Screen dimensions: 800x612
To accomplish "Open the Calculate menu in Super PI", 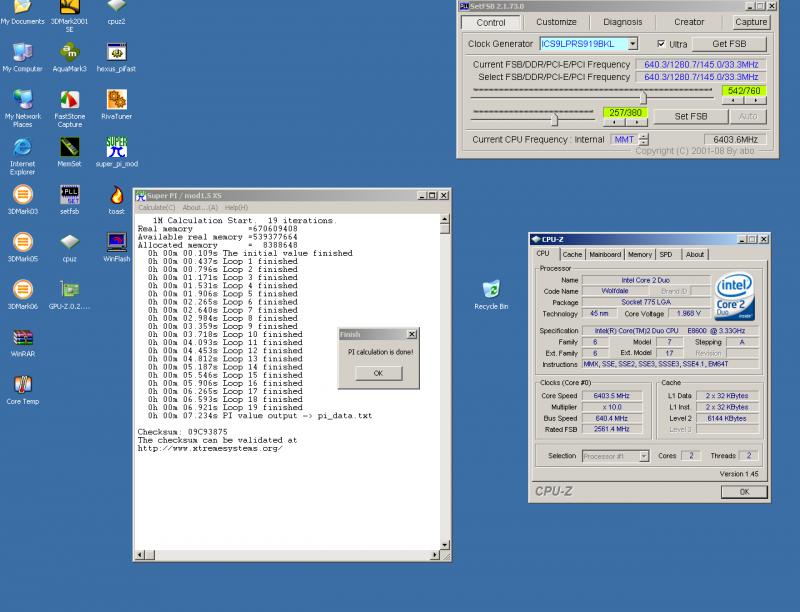I will click(x=157, y=208).
